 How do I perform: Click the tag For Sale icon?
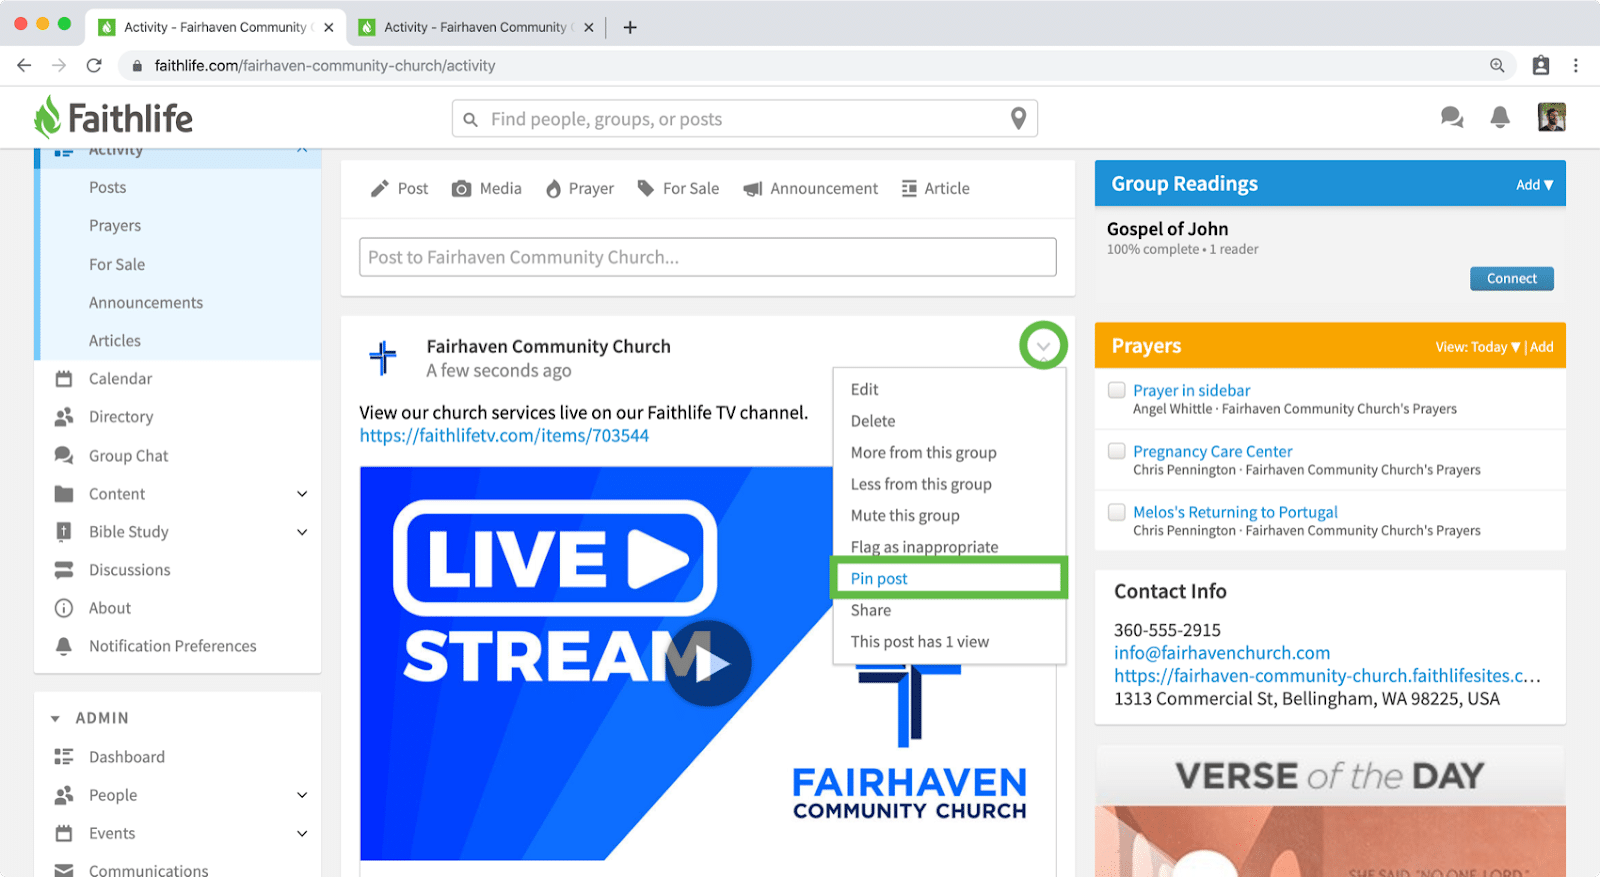tap(646, 188)
